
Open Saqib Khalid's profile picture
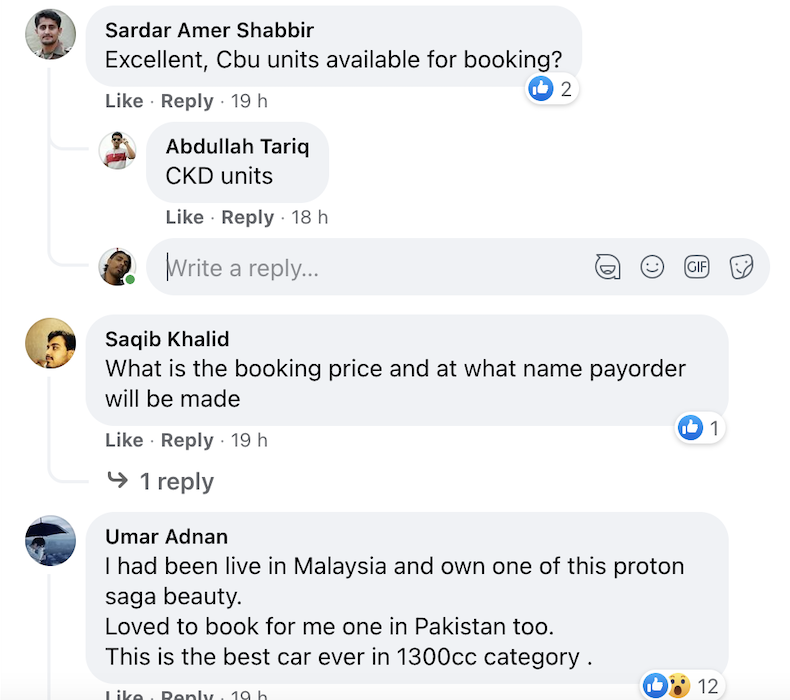50,343
